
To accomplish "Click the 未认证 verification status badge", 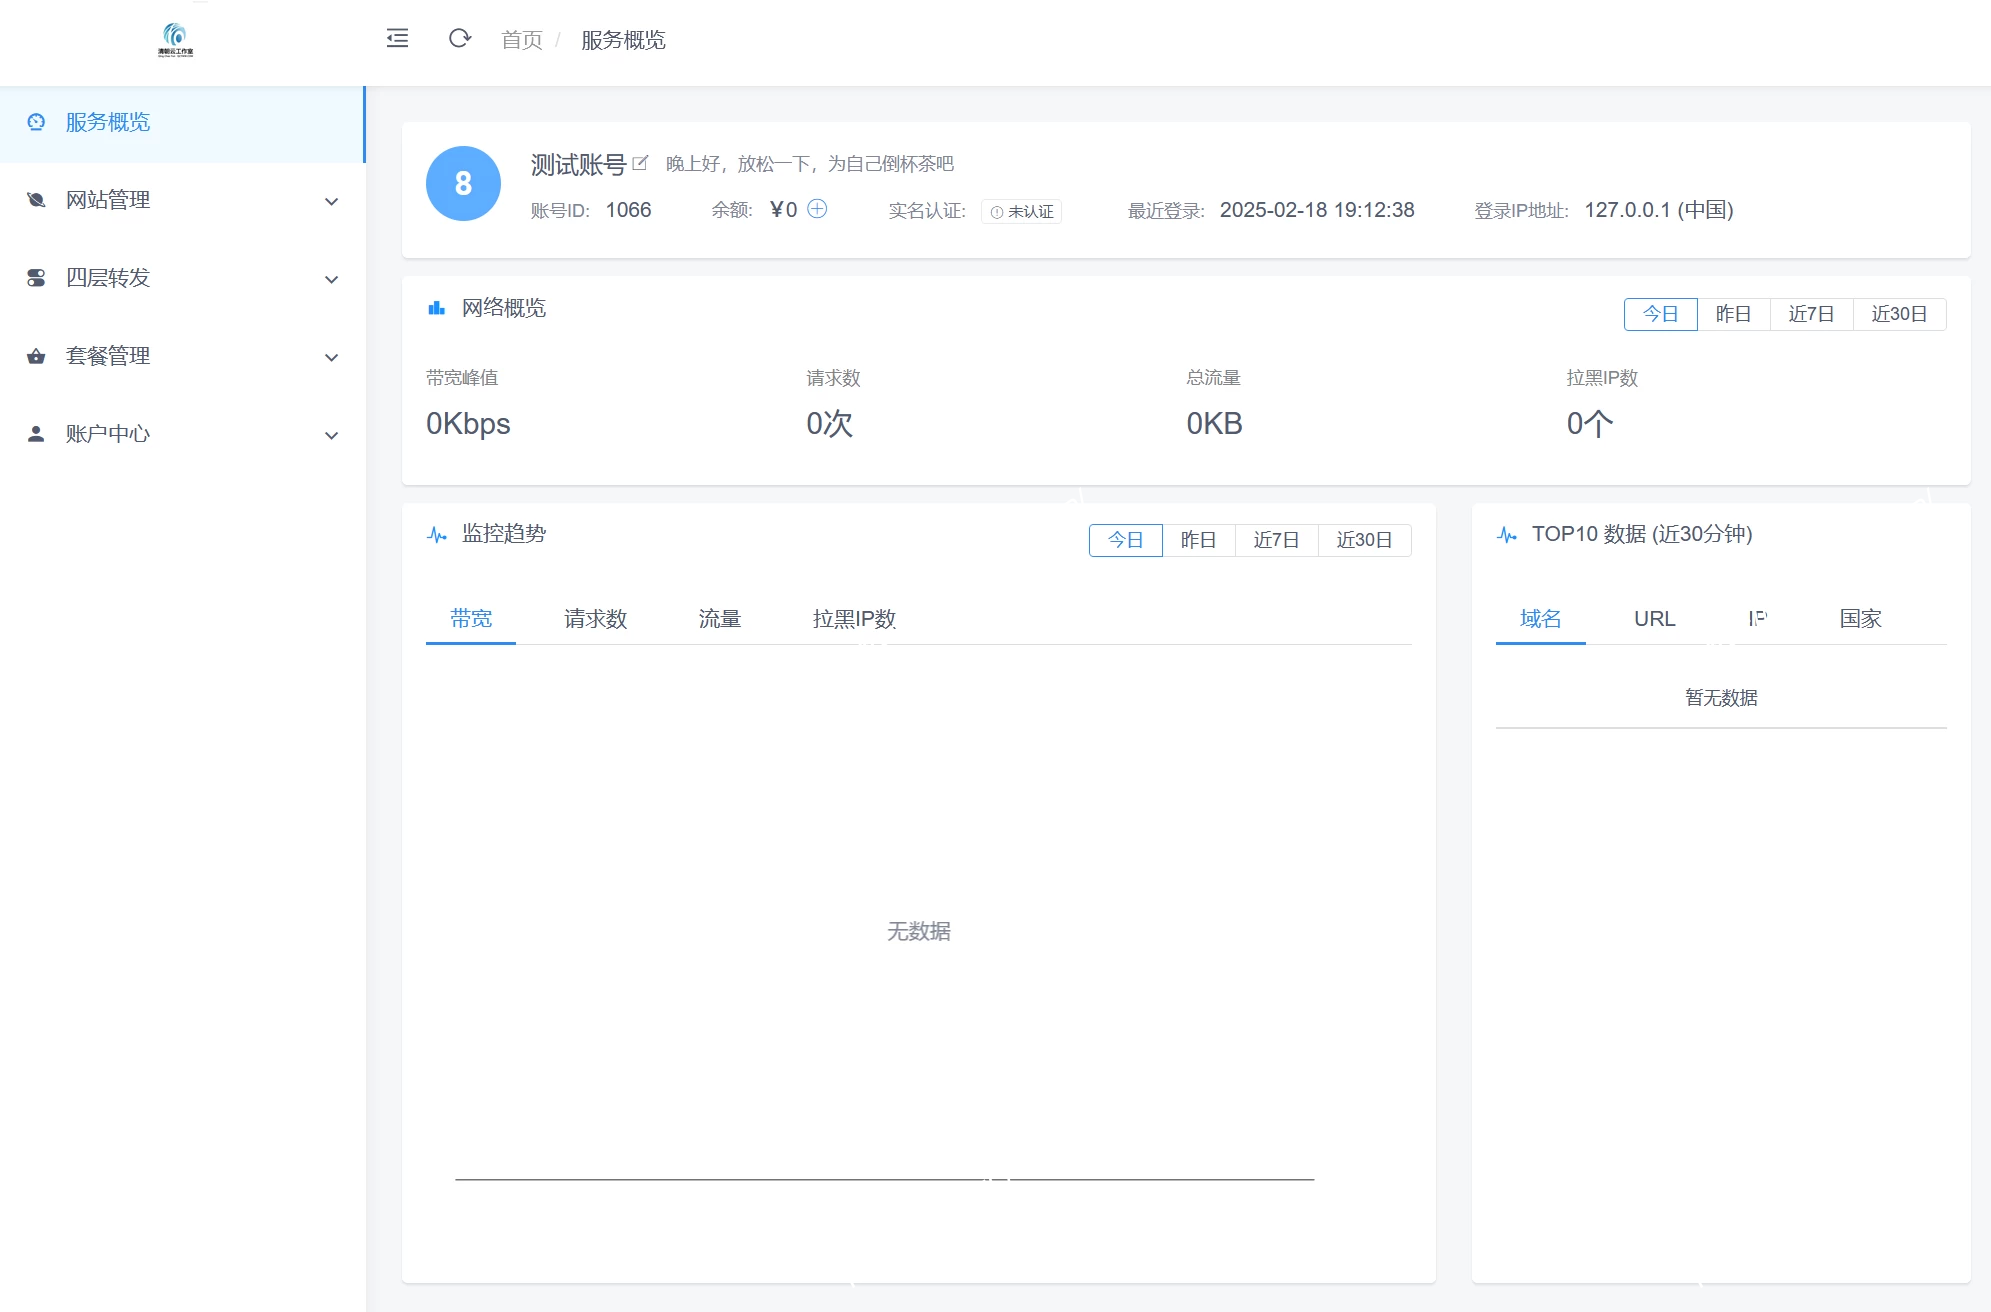I will [1021, 211].
